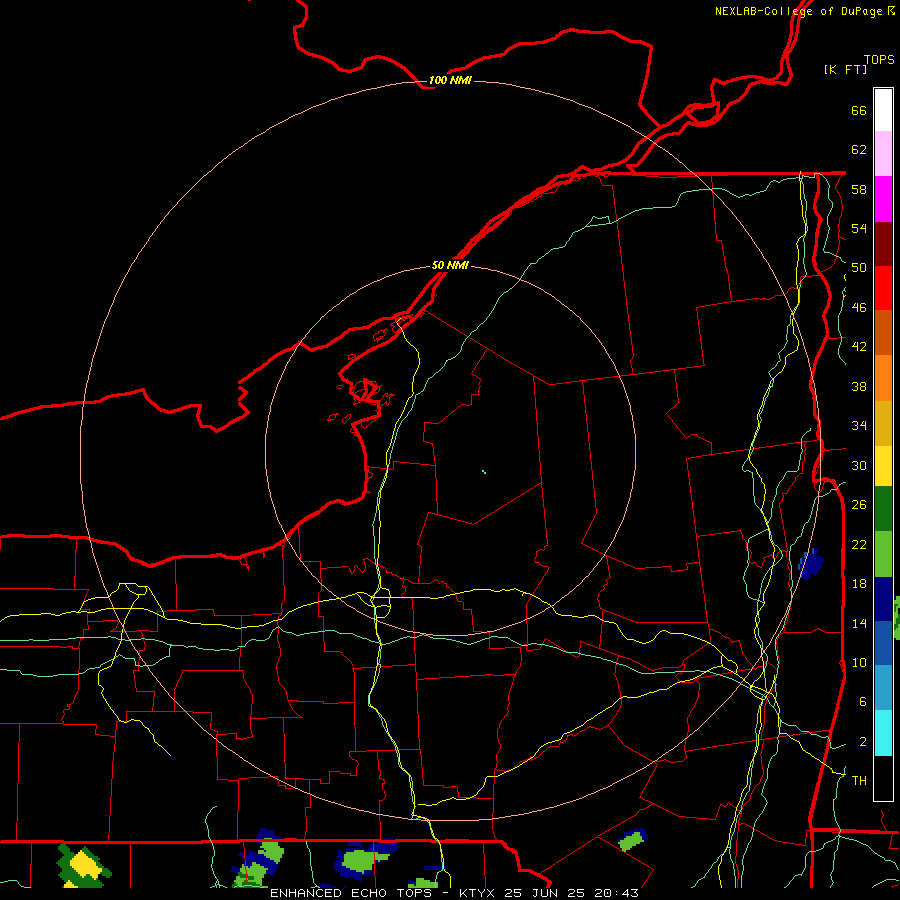The height and width of the screenshot is (900, 900).
Task: Click the 42 legend scale label
Action: tap(859, 347)
